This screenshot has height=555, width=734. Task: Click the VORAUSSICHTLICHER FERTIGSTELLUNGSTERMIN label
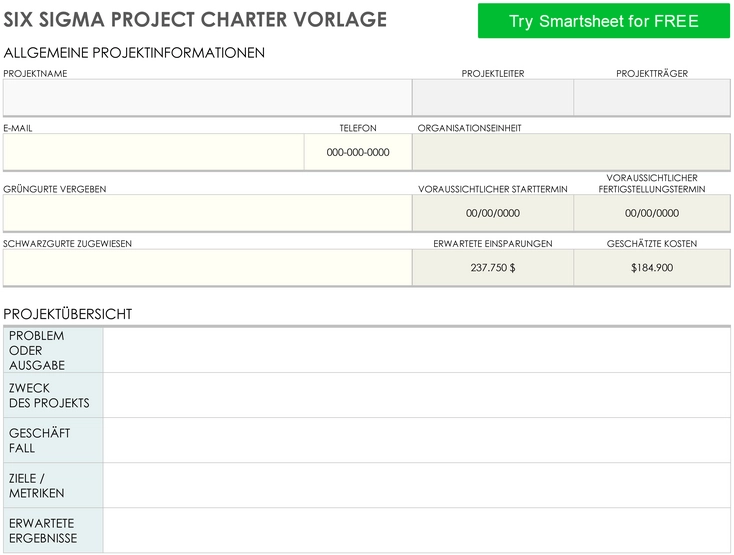click(x=652, y=183)
